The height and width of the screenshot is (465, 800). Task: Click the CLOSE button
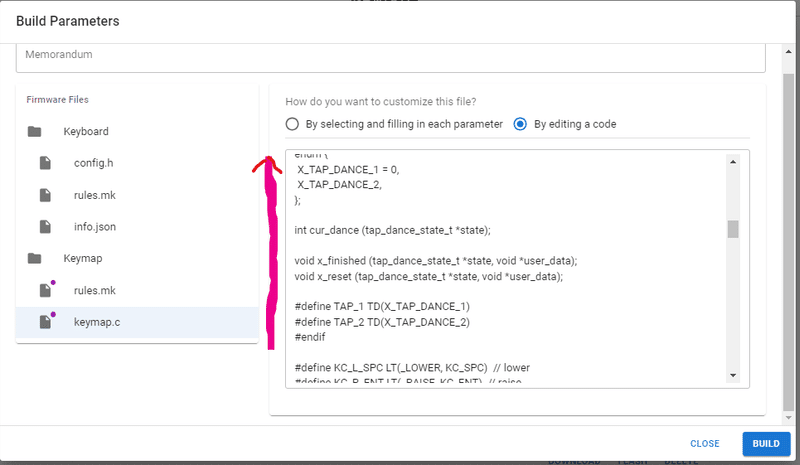click(704, 443)
